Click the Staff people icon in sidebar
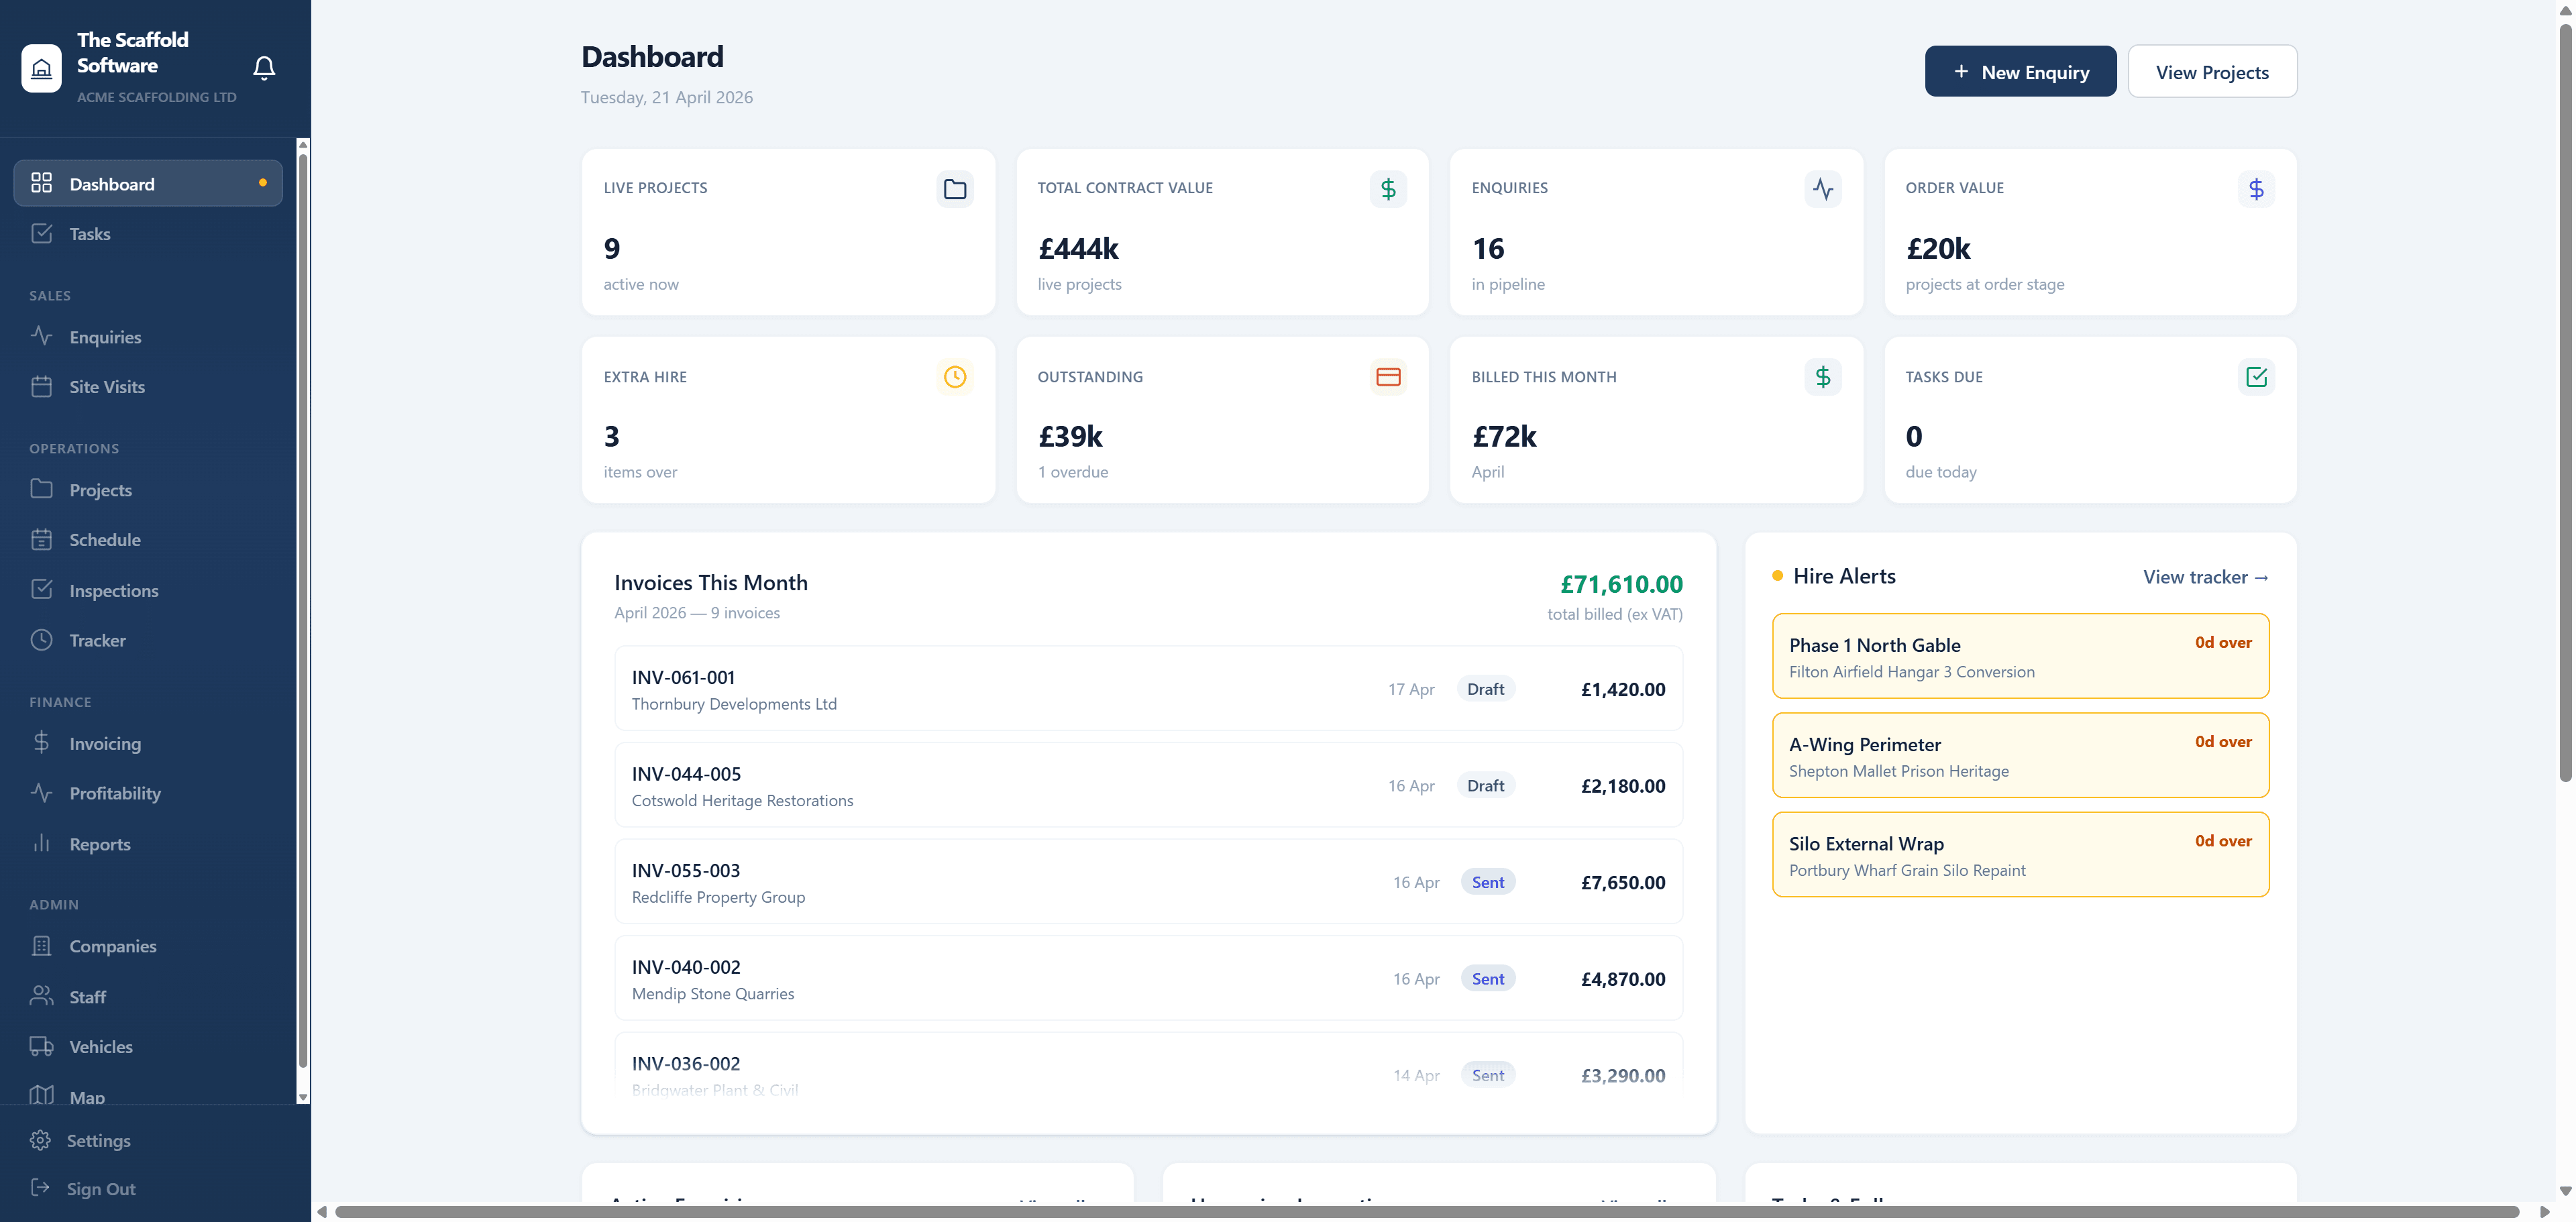This screenshot has width=2576, height=1222. click(41, 996)
